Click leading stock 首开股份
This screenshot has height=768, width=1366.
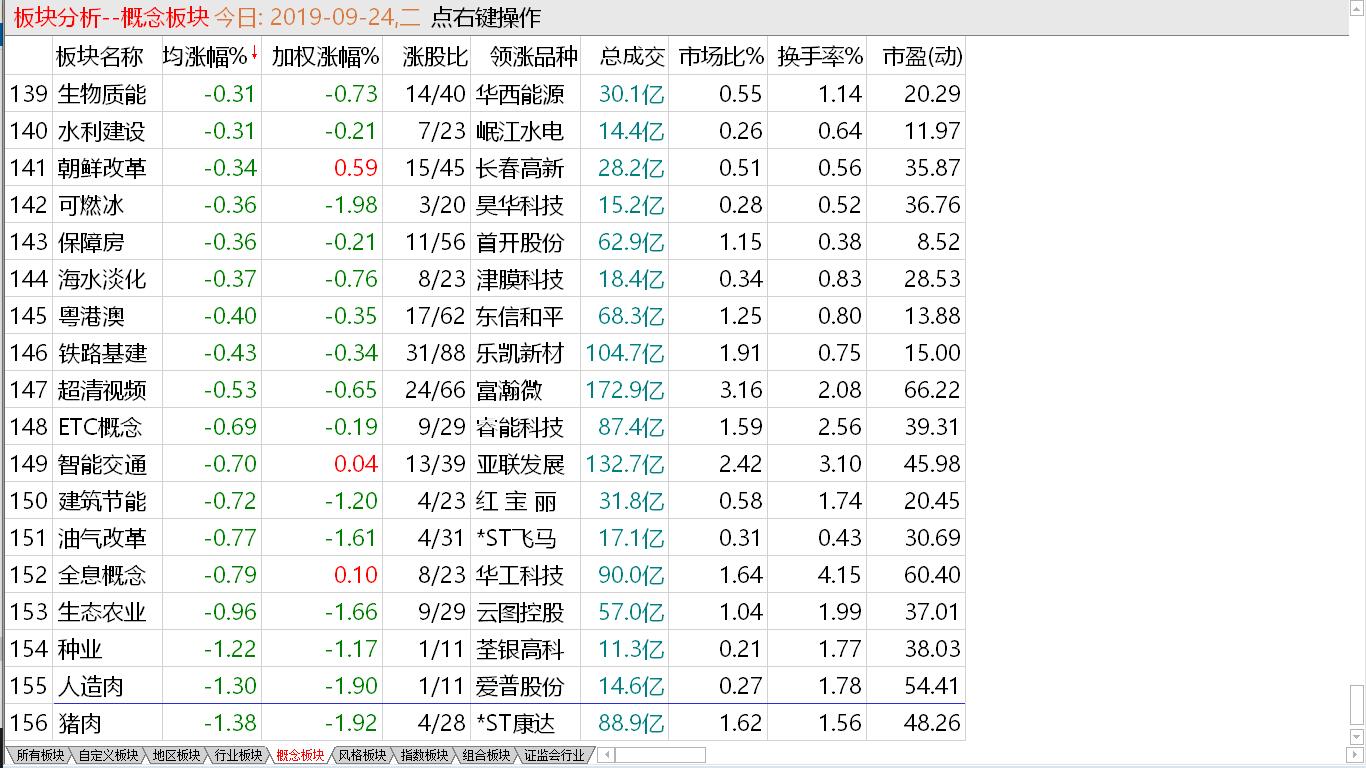click(520, 242)
